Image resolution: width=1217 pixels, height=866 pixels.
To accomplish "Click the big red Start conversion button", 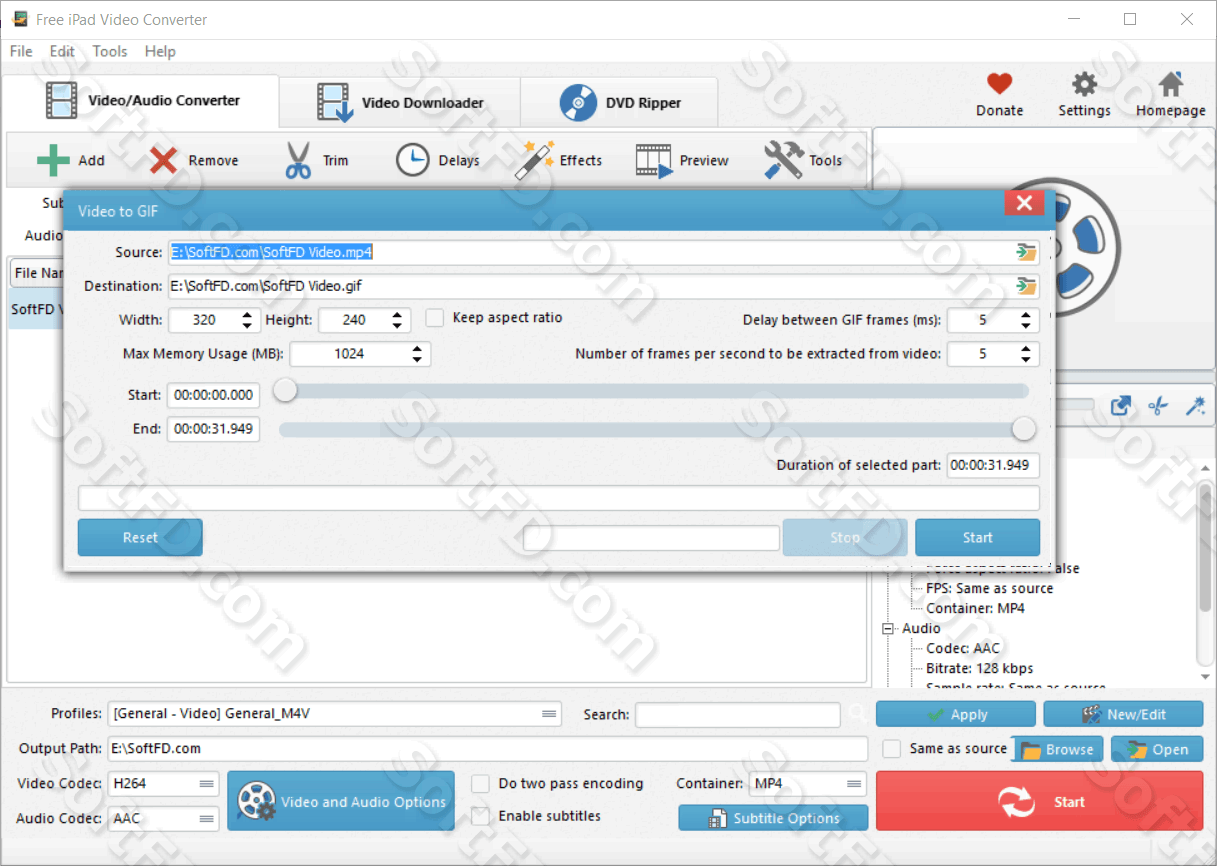I will click(1040, 801).
